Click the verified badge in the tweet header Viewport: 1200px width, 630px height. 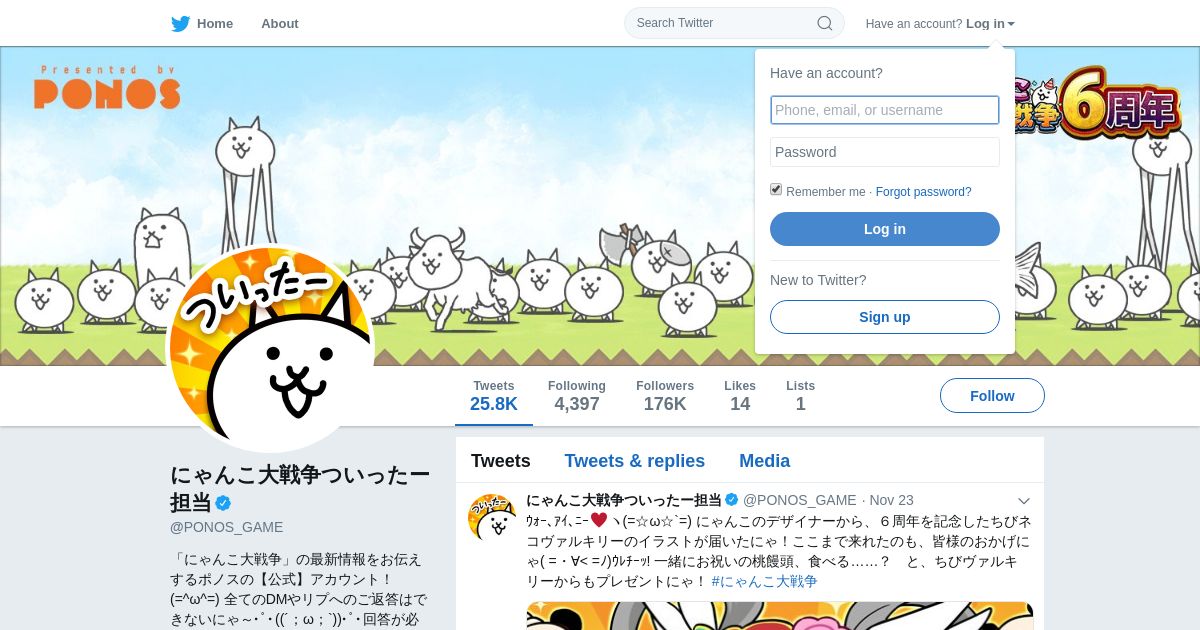pos(732,500)
